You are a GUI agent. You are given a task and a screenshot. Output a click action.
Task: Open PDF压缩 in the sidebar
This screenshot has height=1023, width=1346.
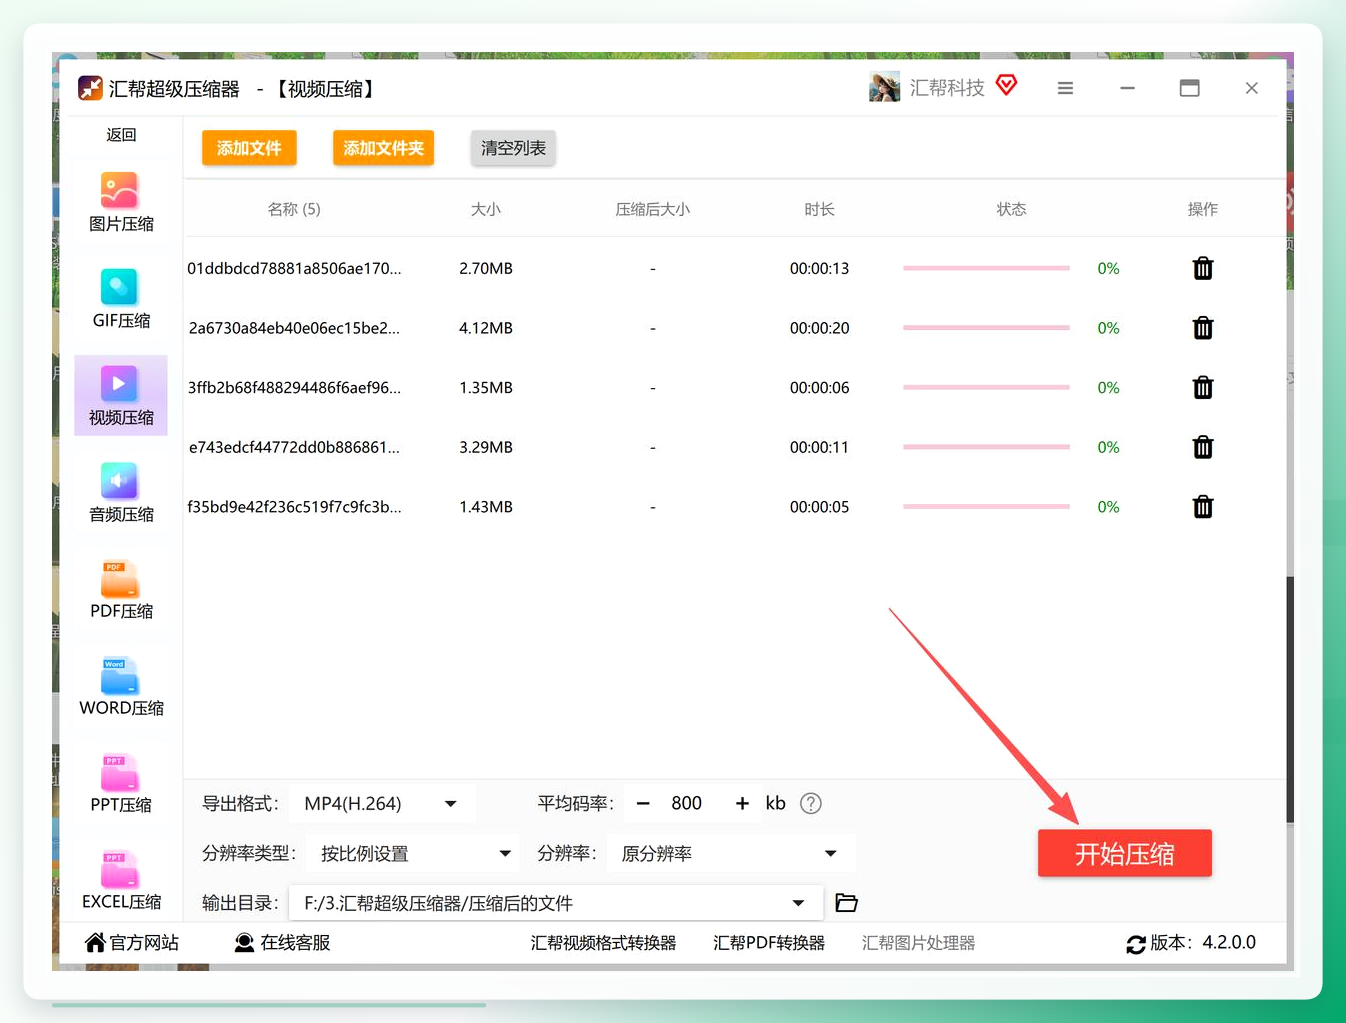coord(121,590)
